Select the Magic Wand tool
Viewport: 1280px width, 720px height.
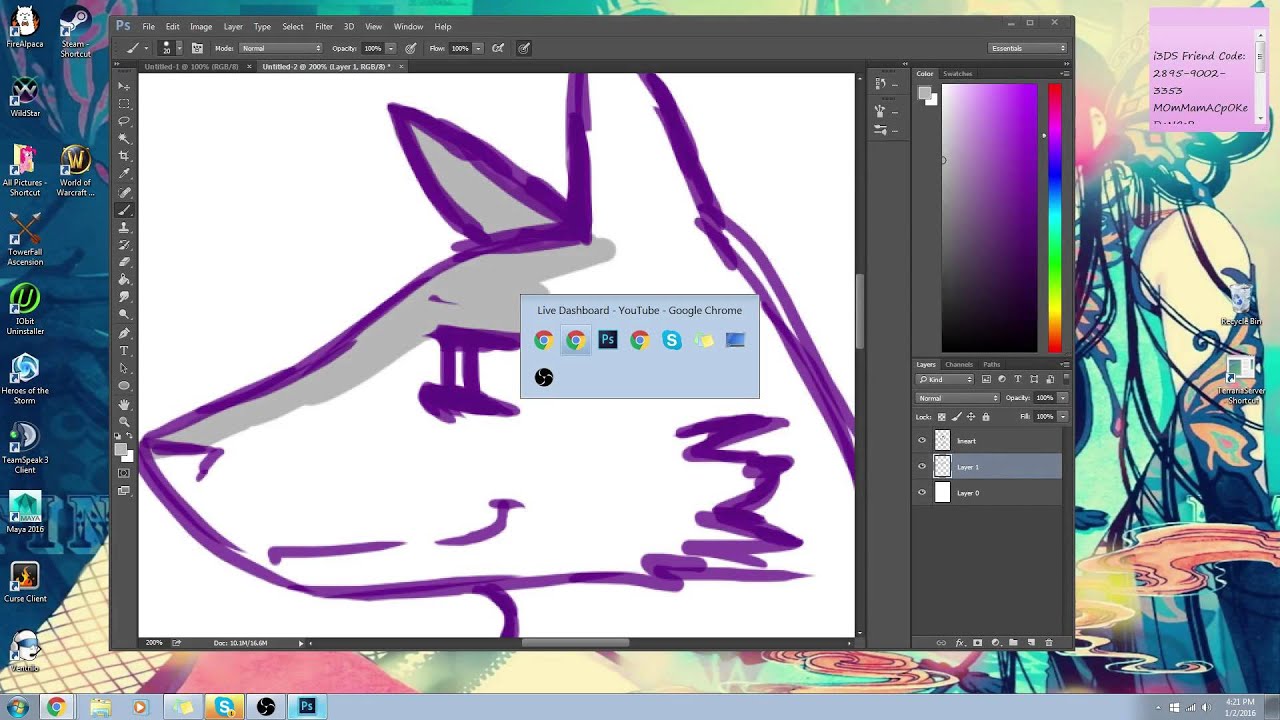point(124,139)
